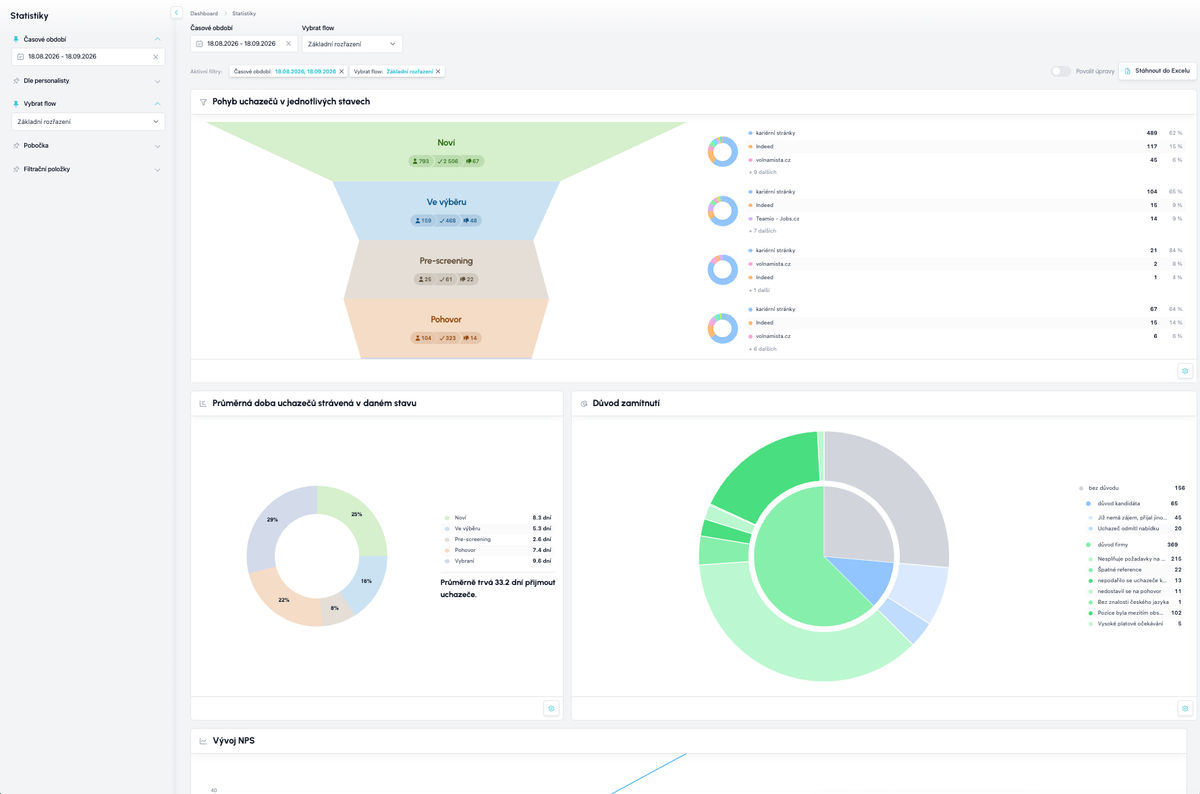Click the gear icon in Důvod zamítnutí panel
Screen dimensions: 1200x794
coord(1185,708)
